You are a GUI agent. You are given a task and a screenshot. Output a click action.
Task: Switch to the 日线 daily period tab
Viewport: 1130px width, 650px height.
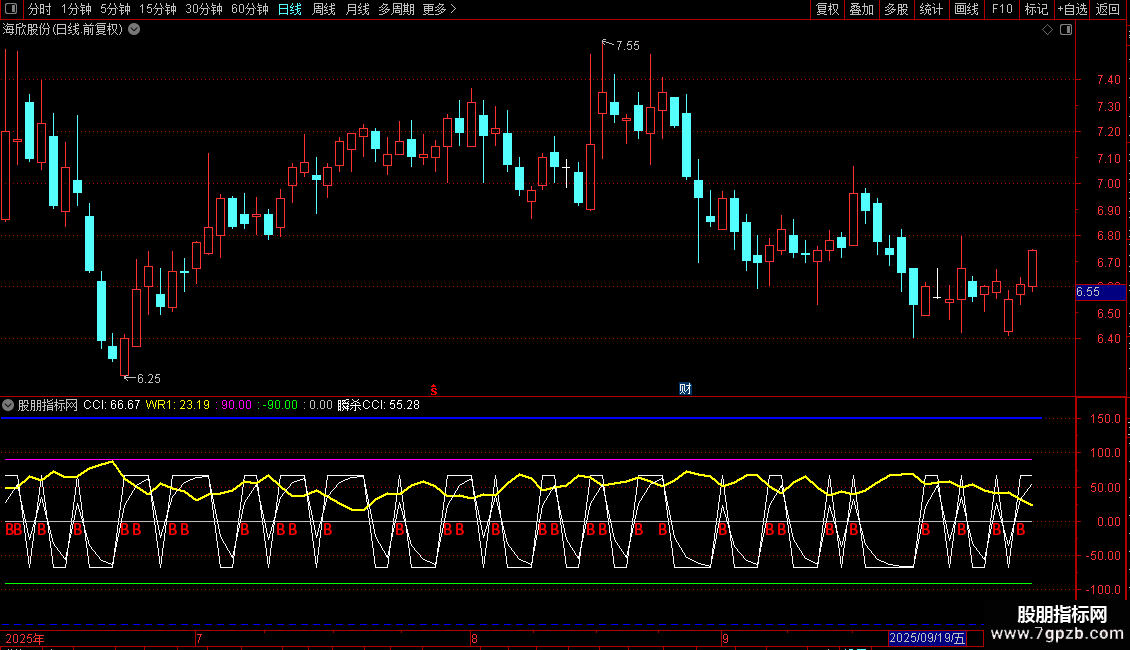point(289,9)
